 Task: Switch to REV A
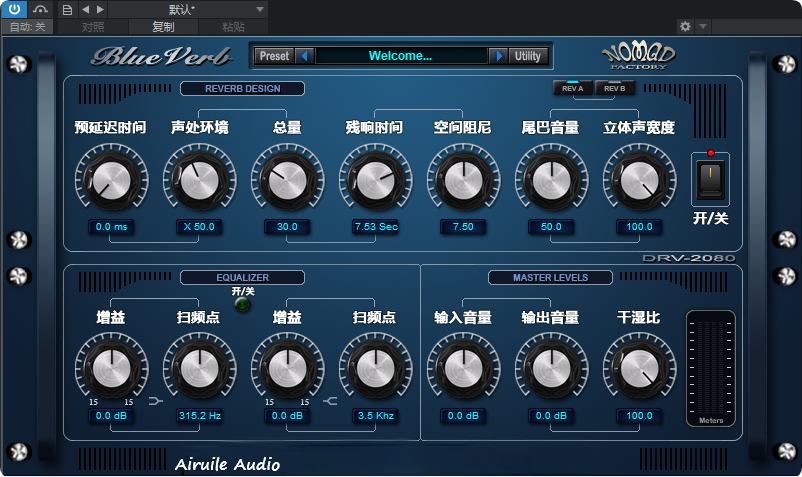(572, 88)
